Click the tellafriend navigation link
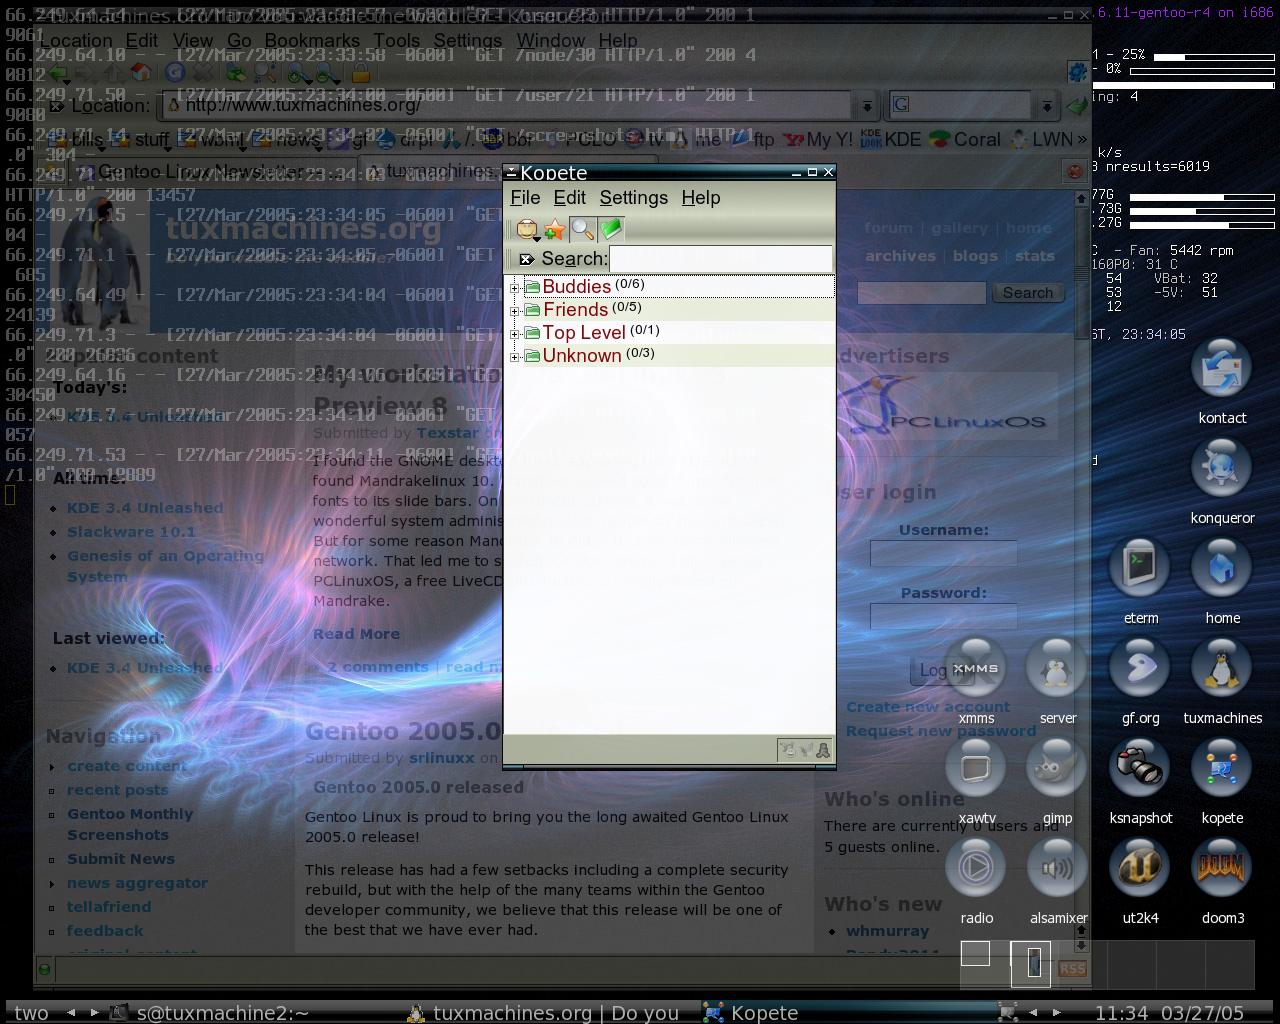This screenshot has width=1280, height=1024. point(109,907)
